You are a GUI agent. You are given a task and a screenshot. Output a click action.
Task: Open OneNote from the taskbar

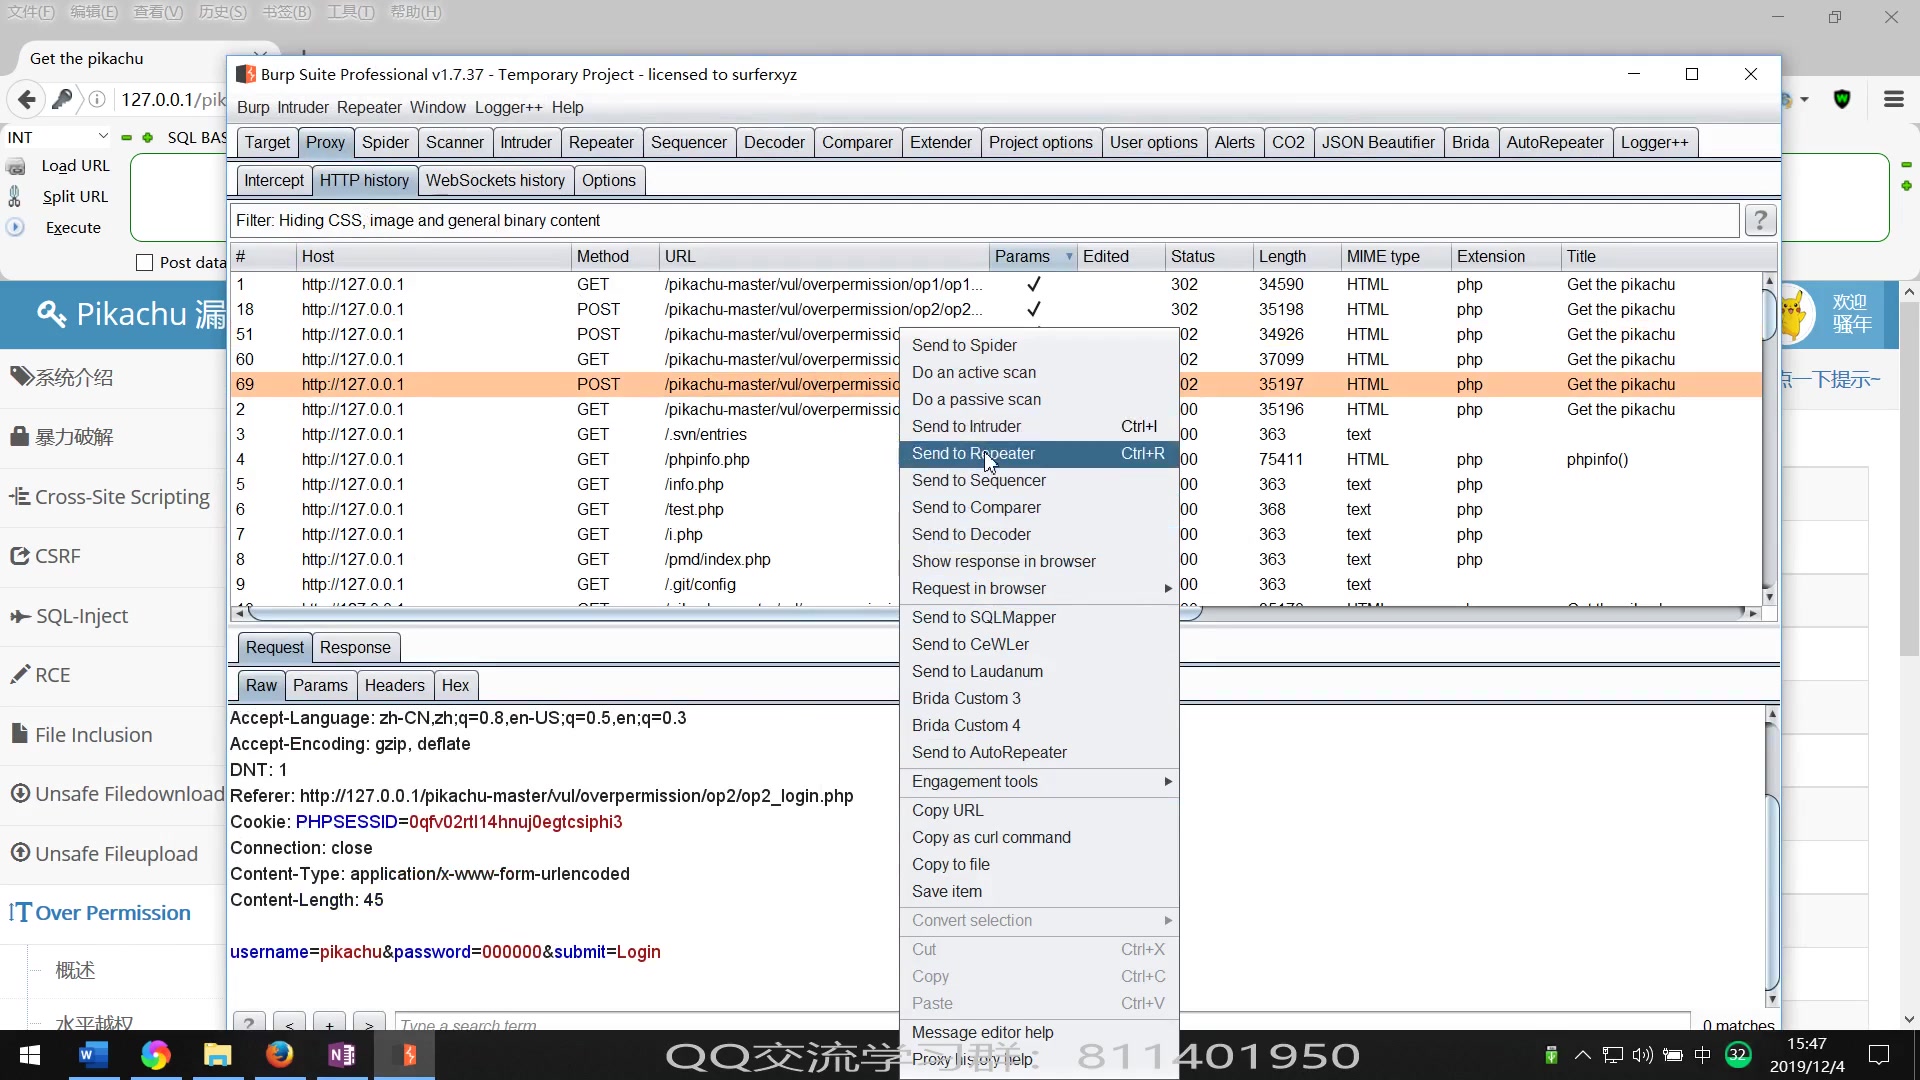click(342, 1055)
